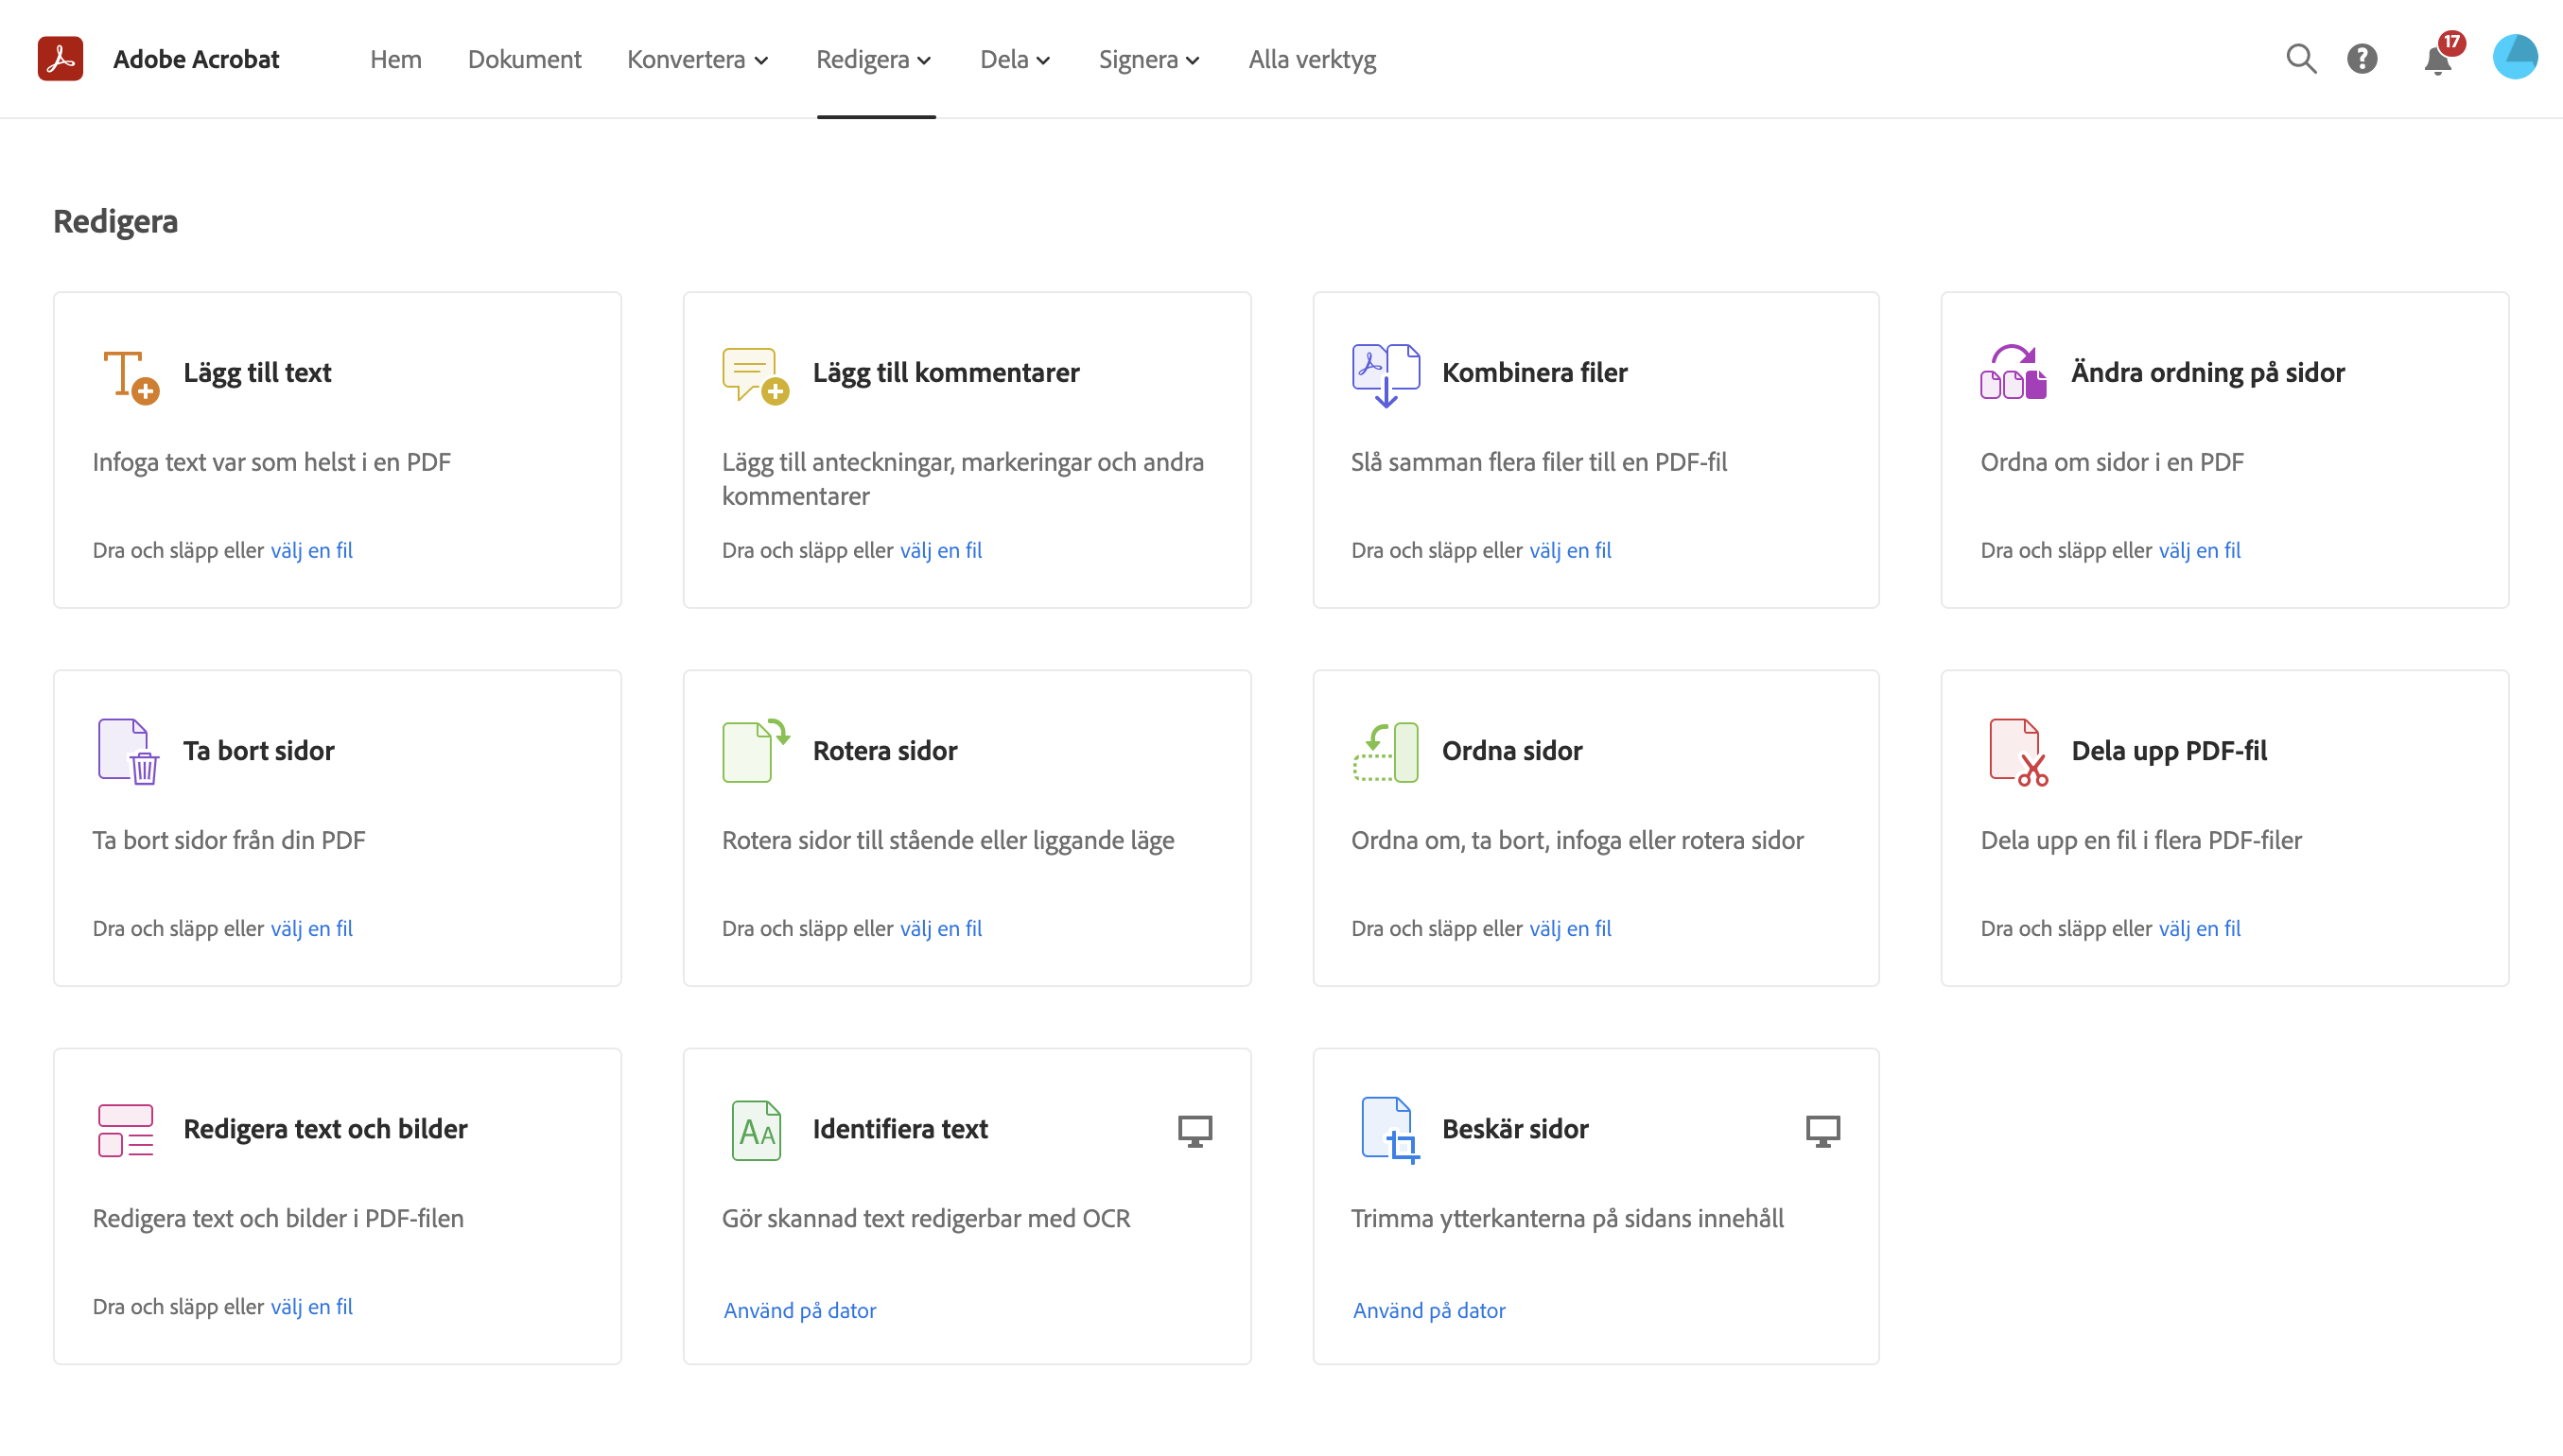The width and height of the screenshot is (2563, 1456).
Task: Select 'välj en fil' under Kombinera filer
Action: (1570, 550)
